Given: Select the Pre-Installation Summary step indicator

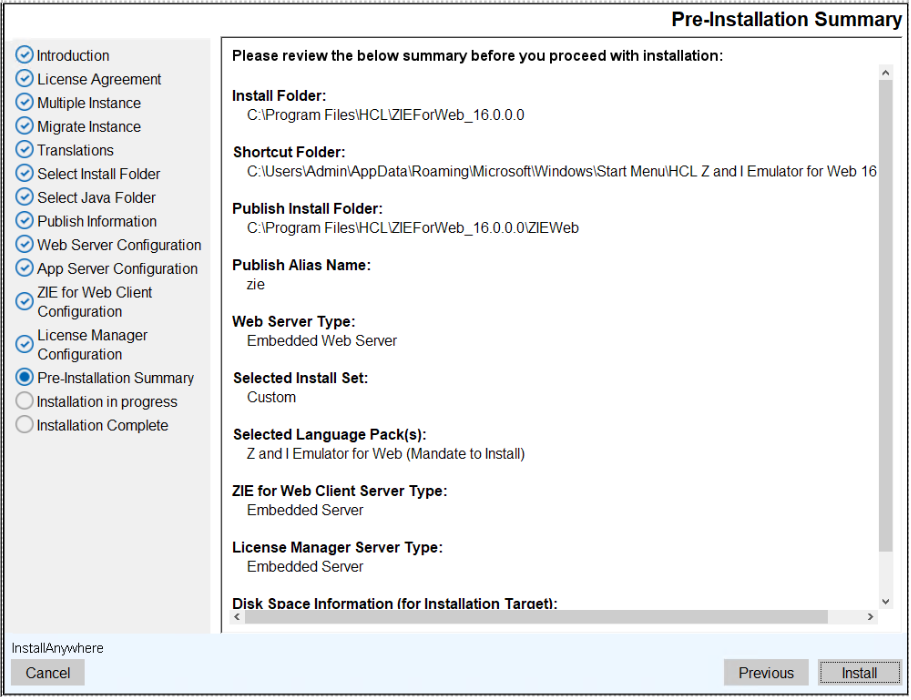Looking at the screenshot, I should click(25, 378).
